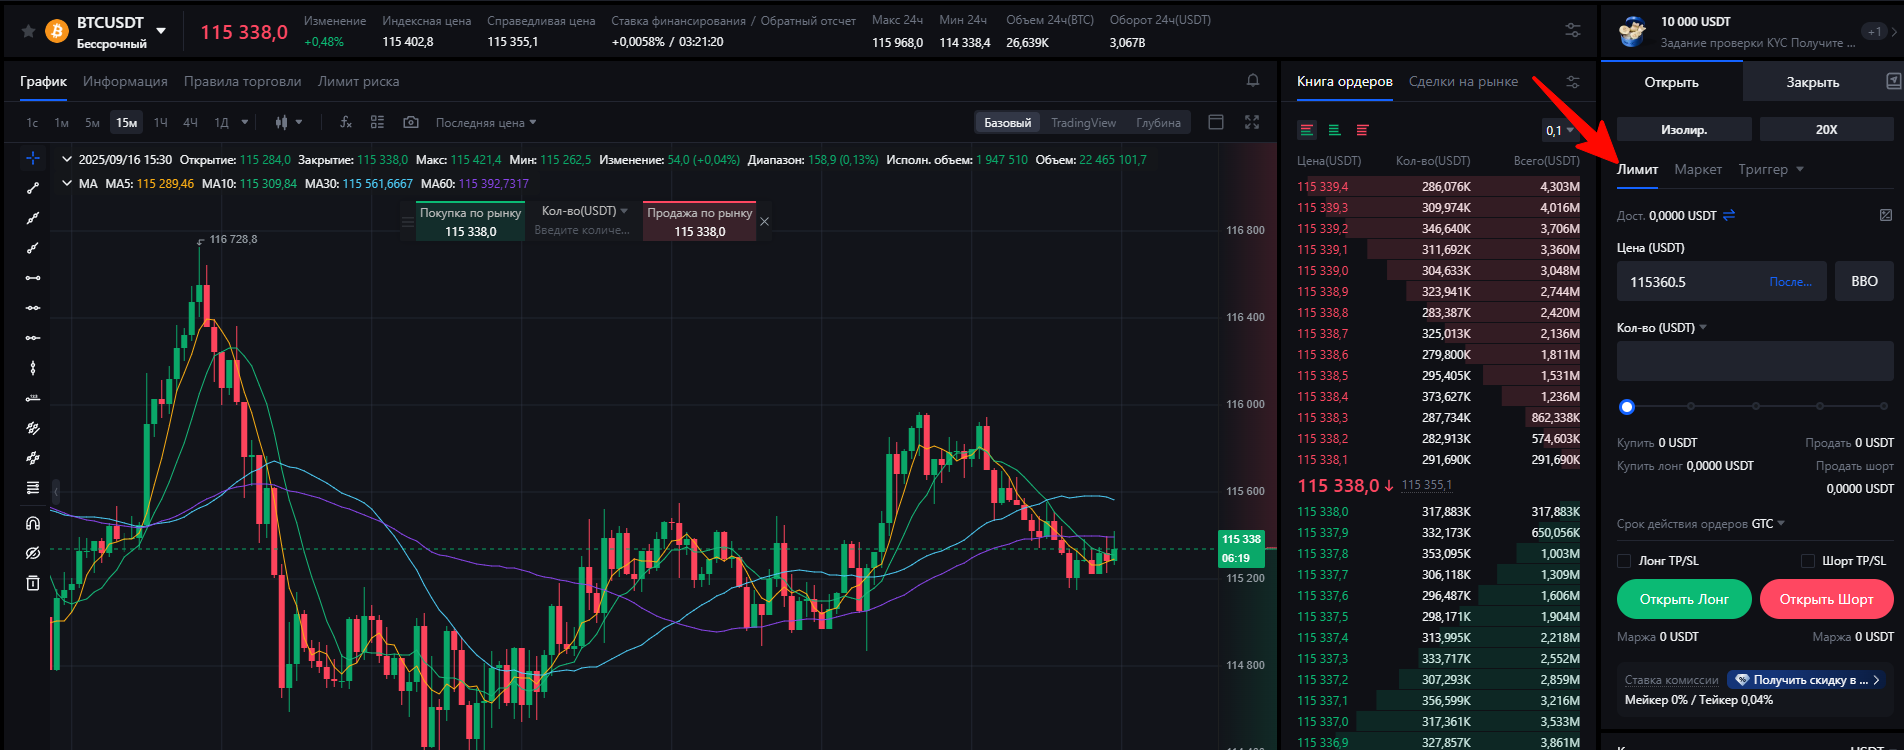1904x750 pixels.
Task: Click the Открыть Шорт button
Action: tap(1826, 599)
